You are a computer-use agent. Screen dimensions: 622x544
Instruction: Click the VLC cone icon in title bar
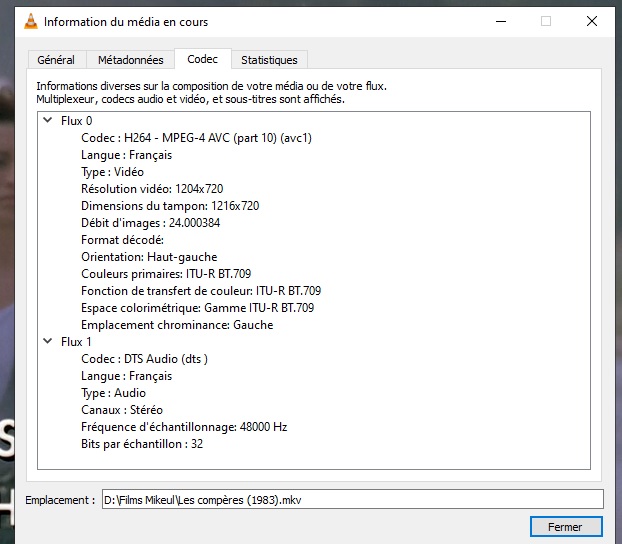pos(31,21)
